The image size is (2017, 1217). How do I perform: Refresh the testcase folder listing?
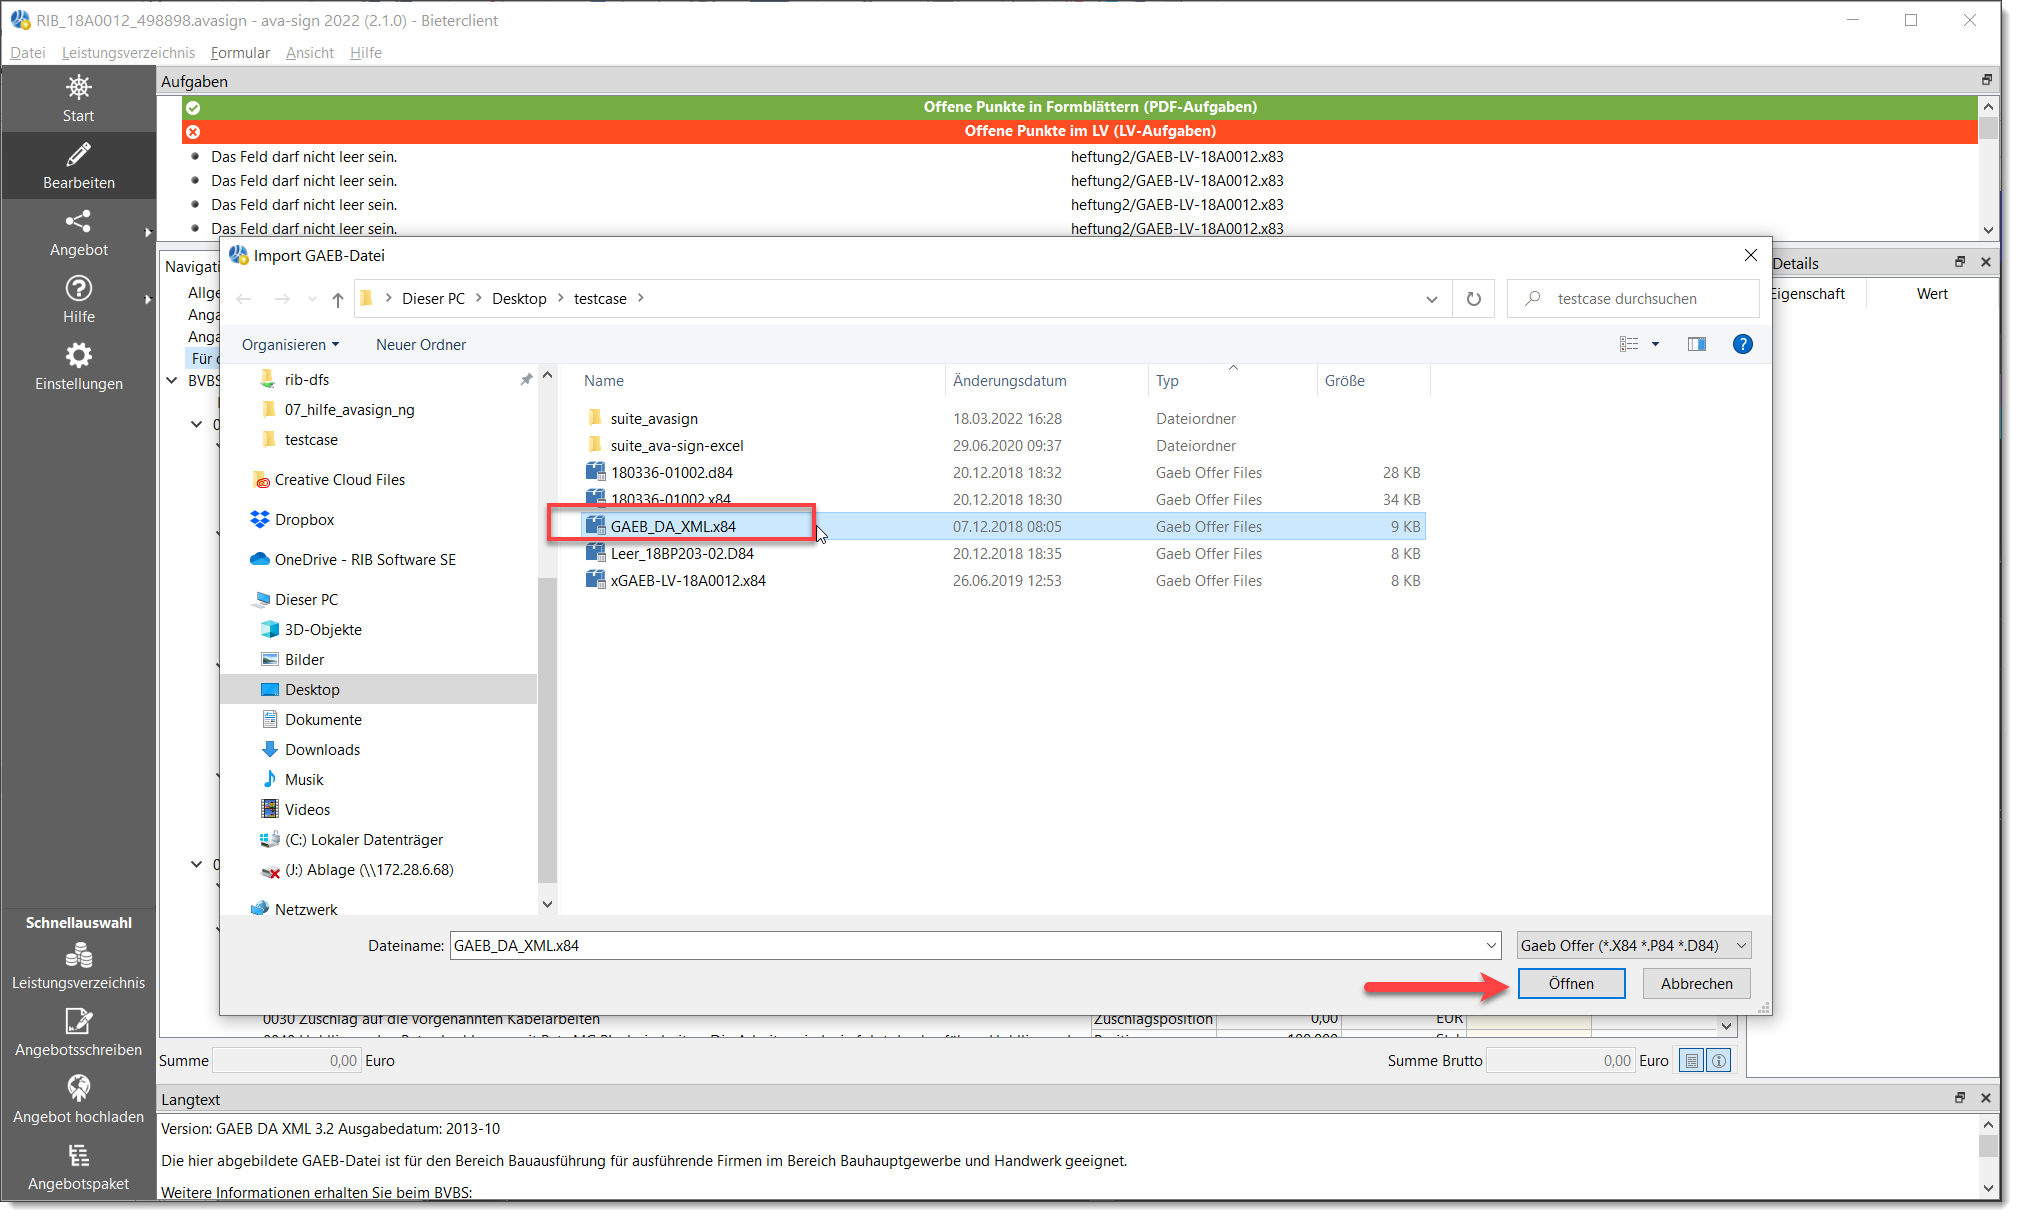pos(1473,299)
